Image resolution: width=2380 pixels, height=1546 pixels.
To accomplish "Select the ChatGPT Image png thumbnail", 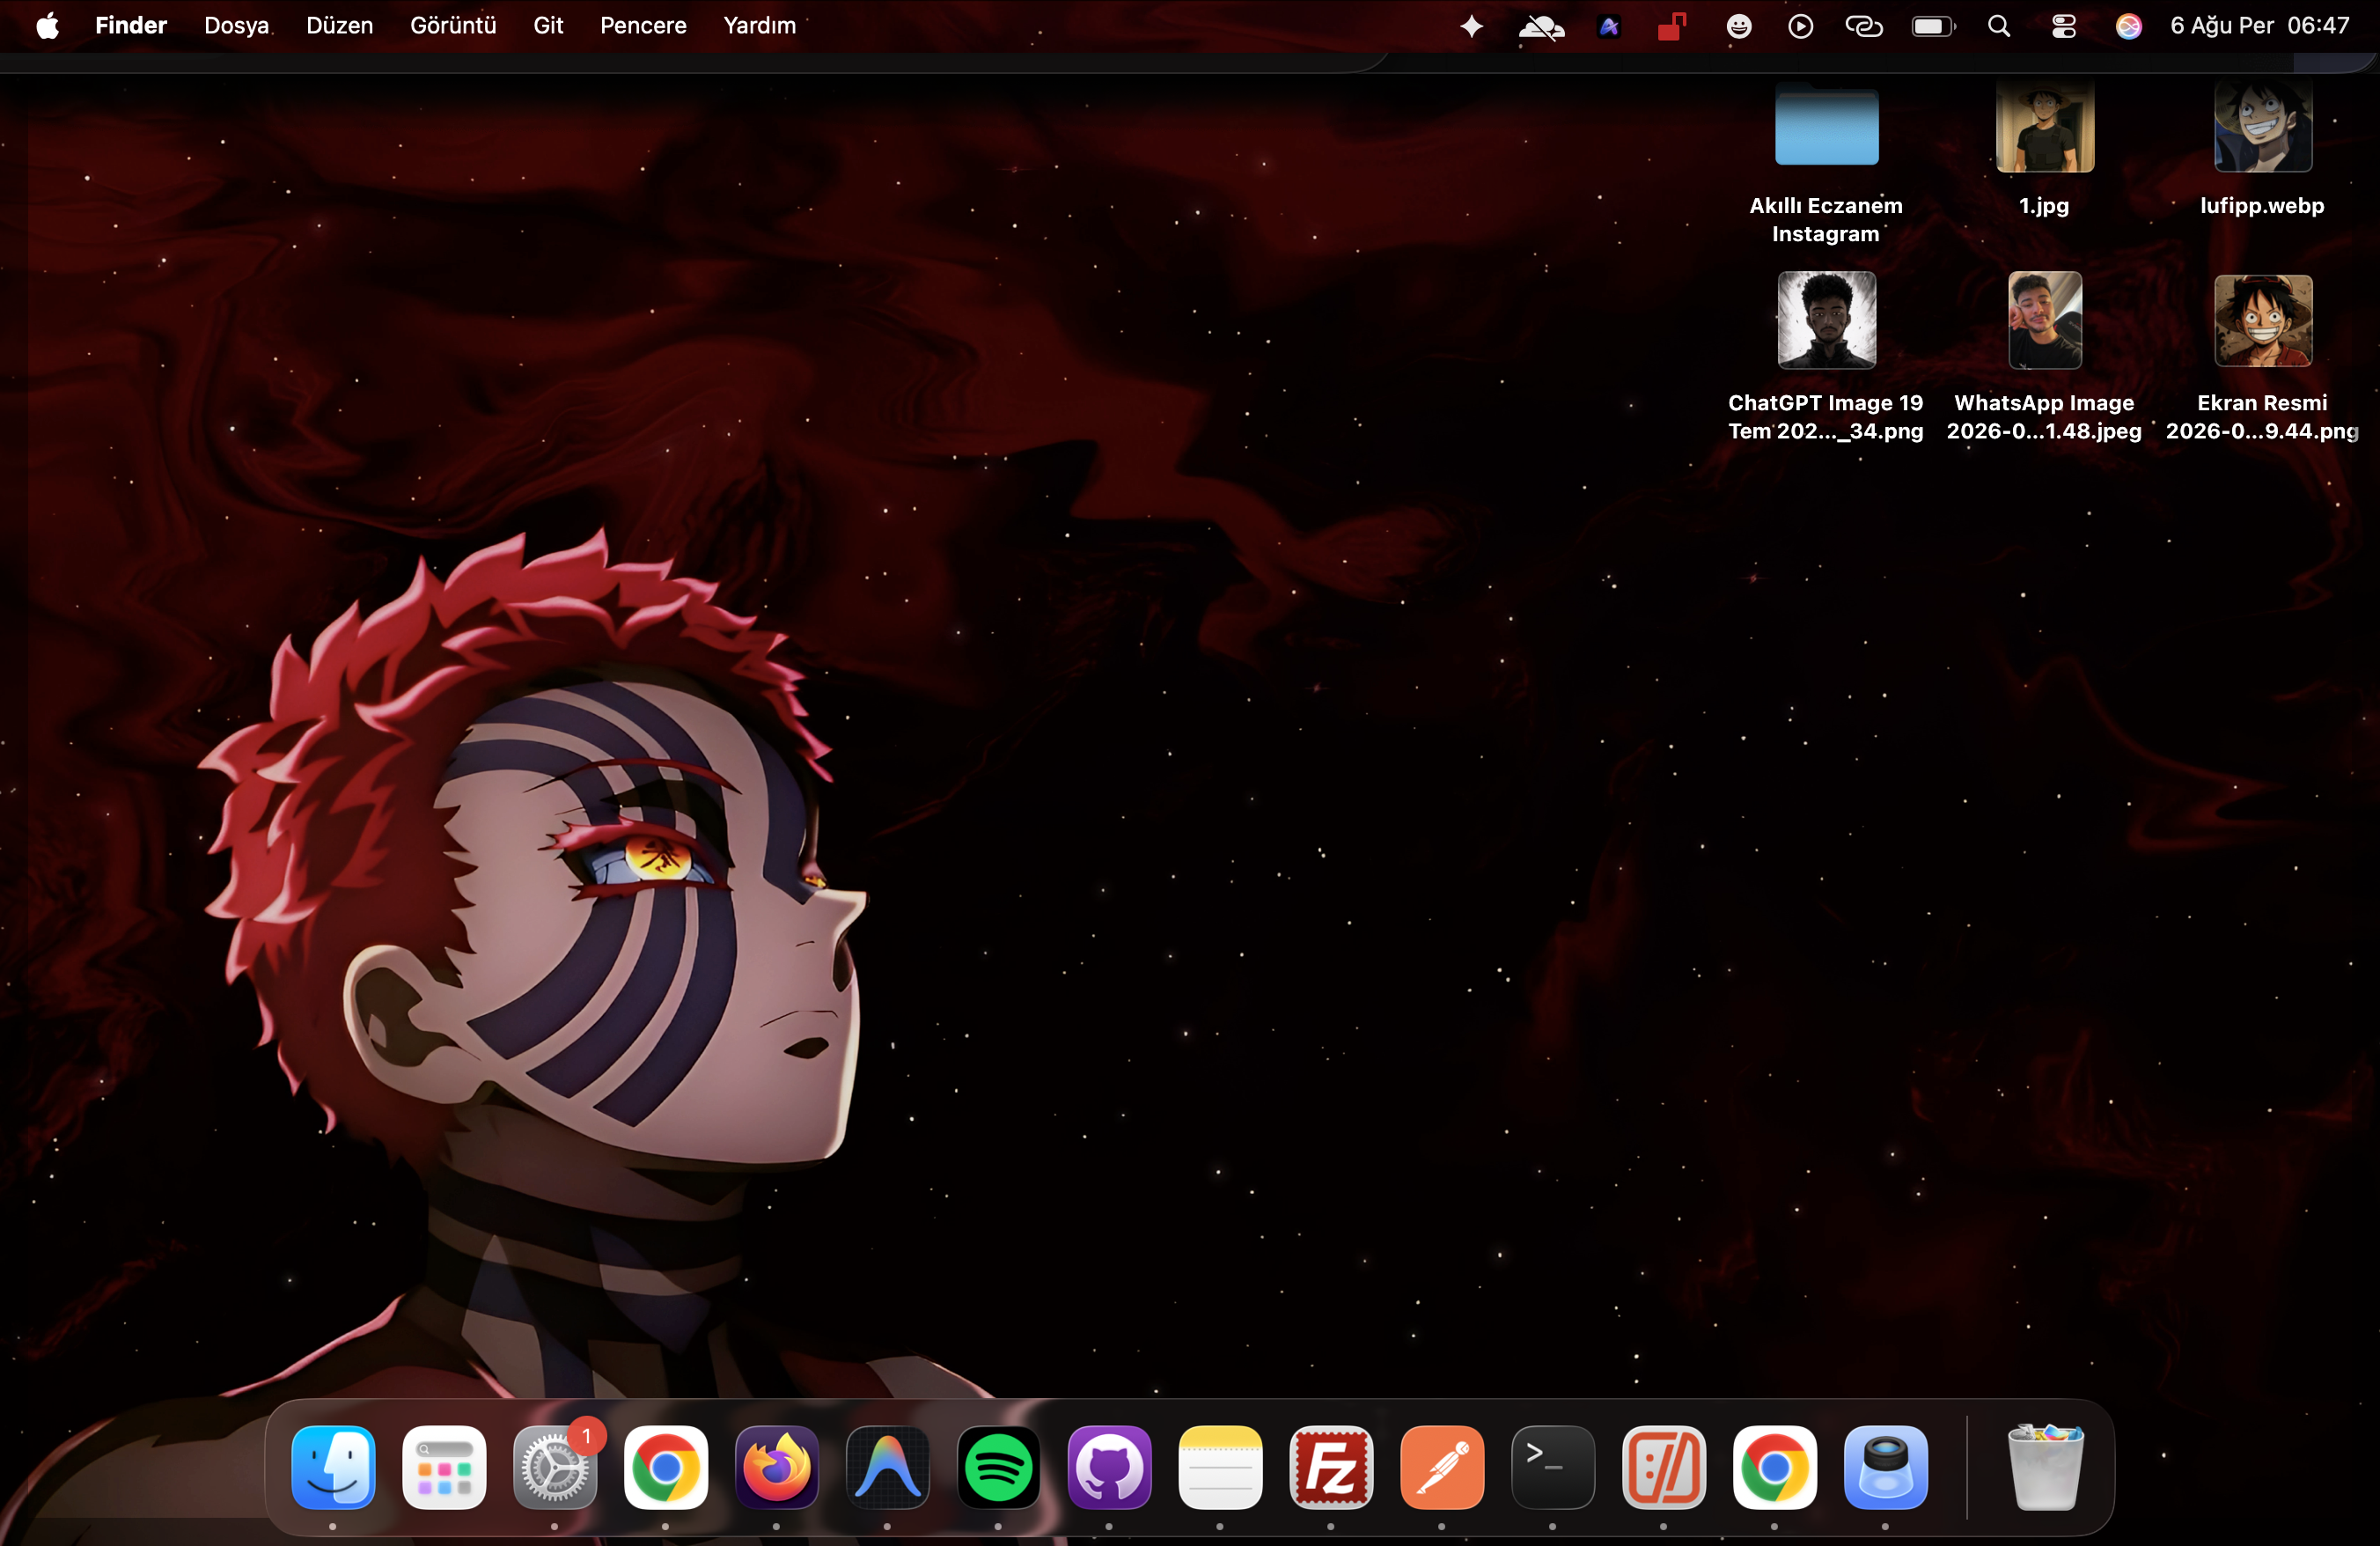I will tap(1827, 320).
